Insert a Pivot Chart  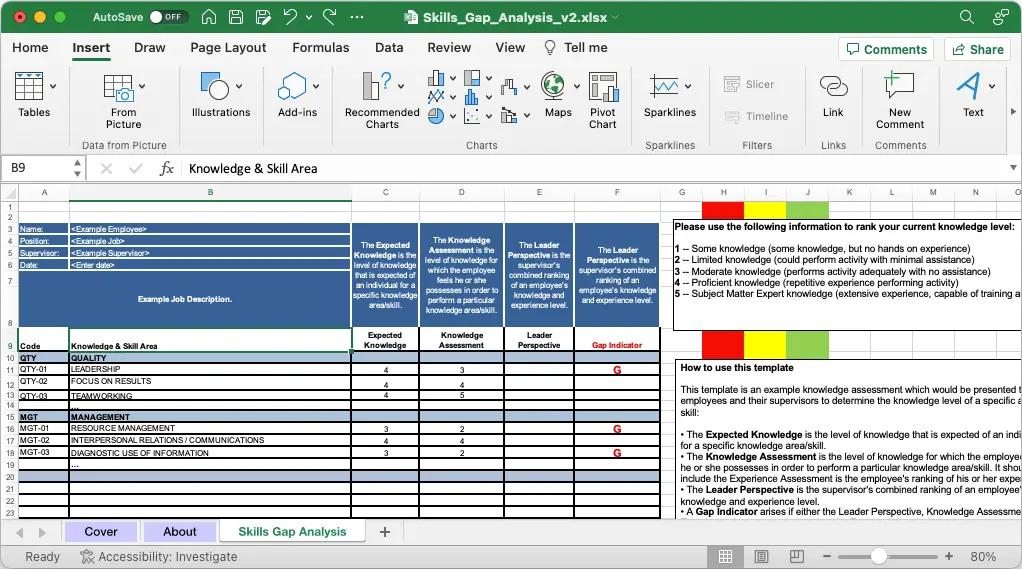(603, 101)
